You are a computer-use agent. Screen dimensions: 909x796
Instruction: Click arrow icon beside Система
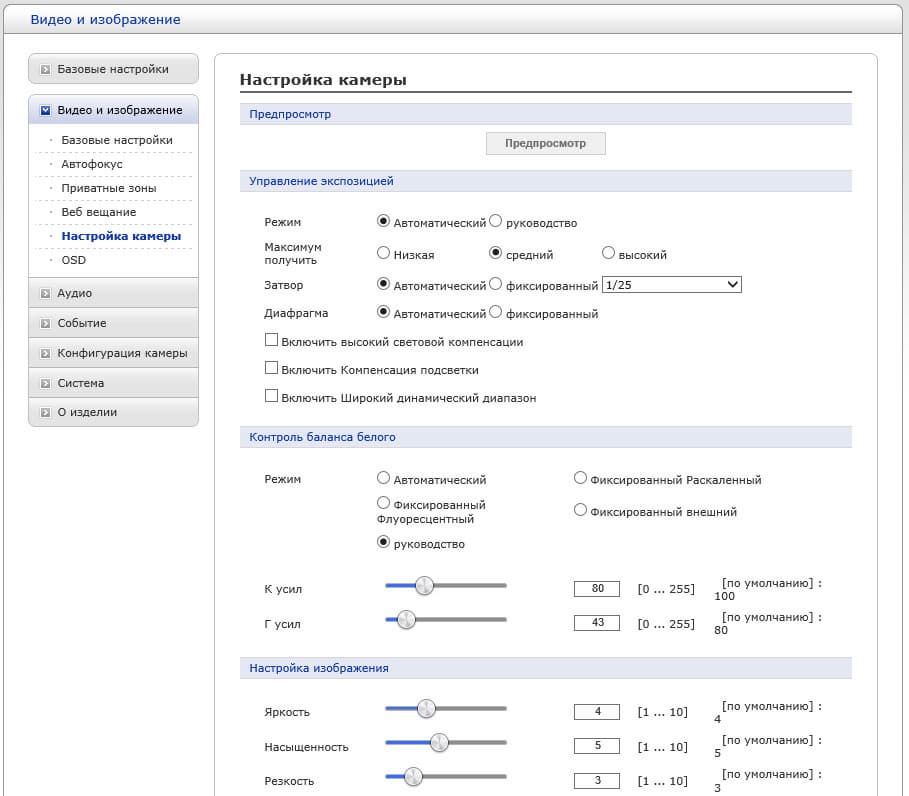tap(45, 384)
